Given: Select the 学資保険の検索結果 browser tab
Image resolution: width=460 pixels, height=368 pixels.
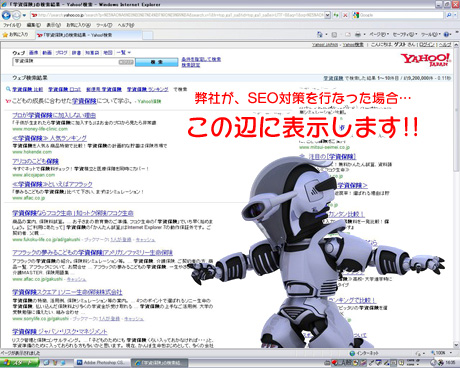Looking at the screenshot, I should tap(88, 35).
